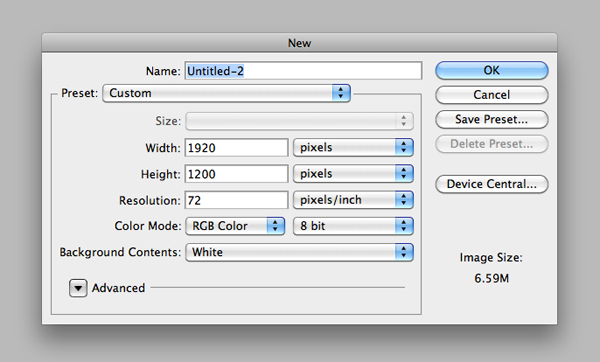
Task: Click the Width field showing 1920
Action: click(236, 148)
